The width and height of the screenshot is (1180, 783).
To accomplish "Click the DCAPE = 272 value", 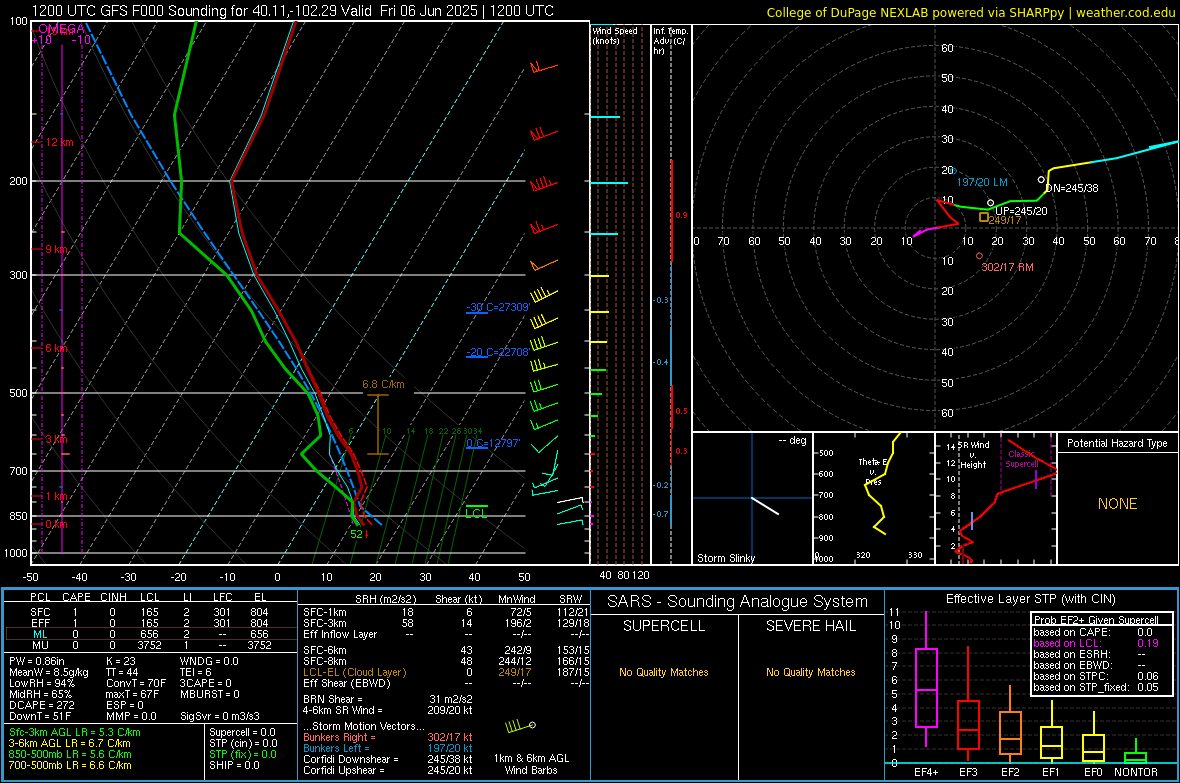I will click(41, 705).
